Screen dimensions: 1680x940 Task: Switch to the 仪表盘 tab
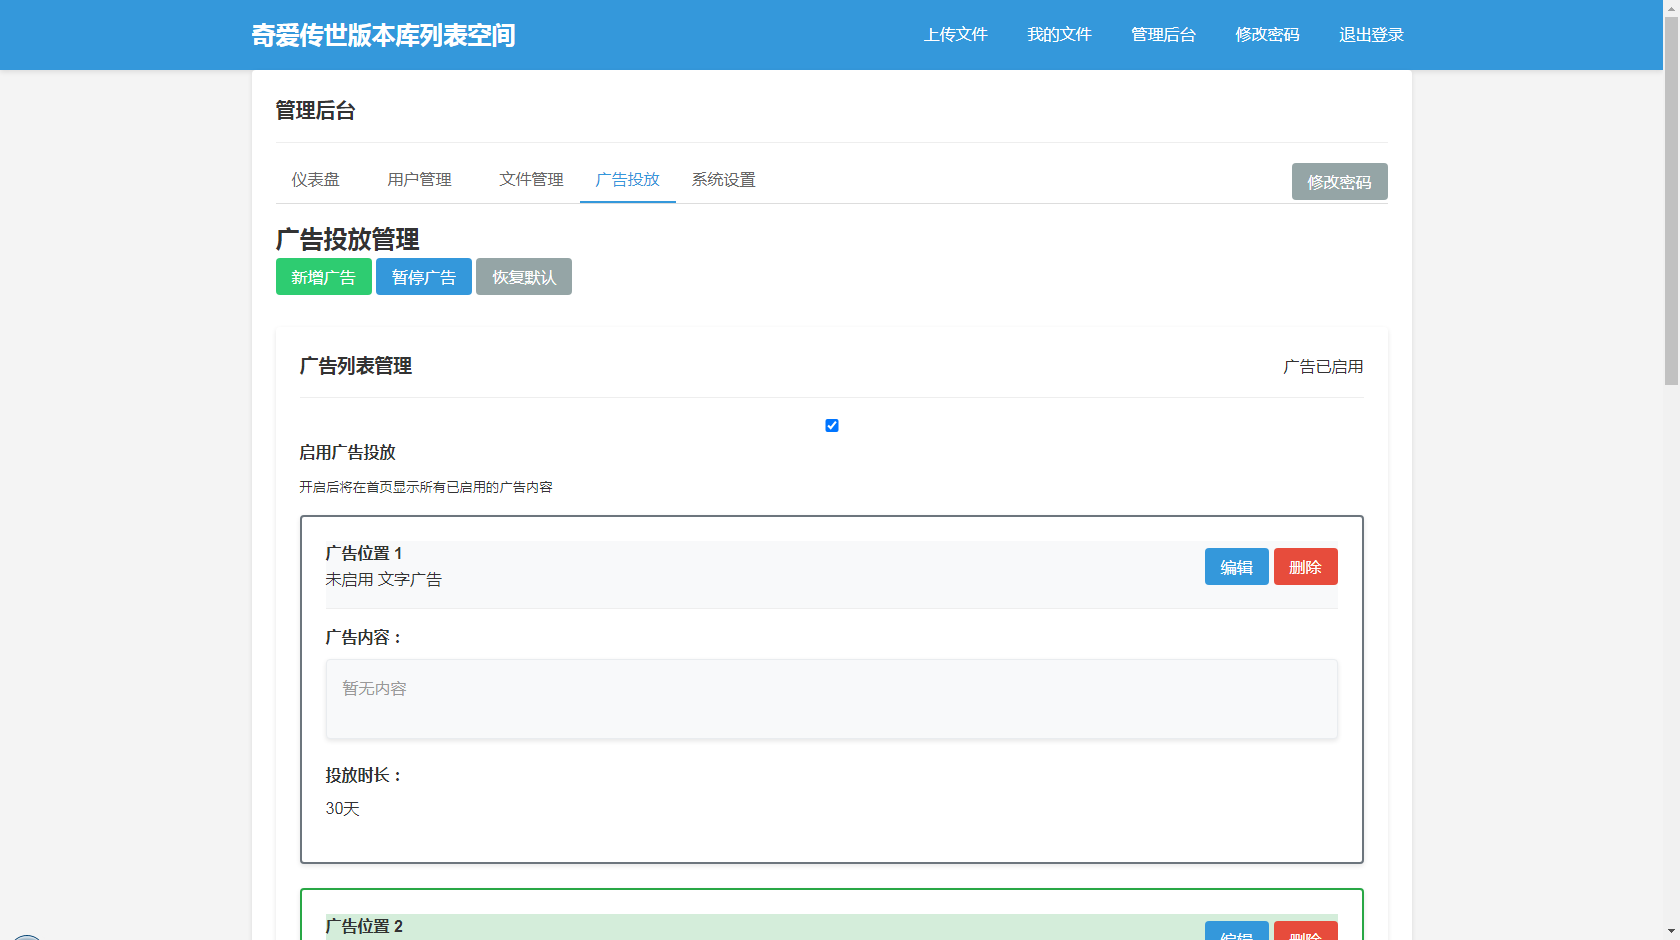point(315,180)
